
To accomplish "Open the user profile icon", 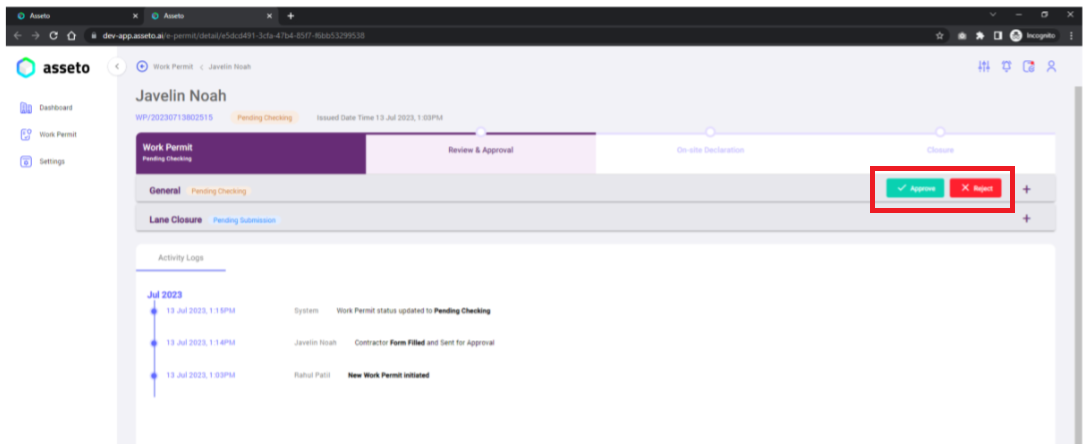I will [1051, 66].
